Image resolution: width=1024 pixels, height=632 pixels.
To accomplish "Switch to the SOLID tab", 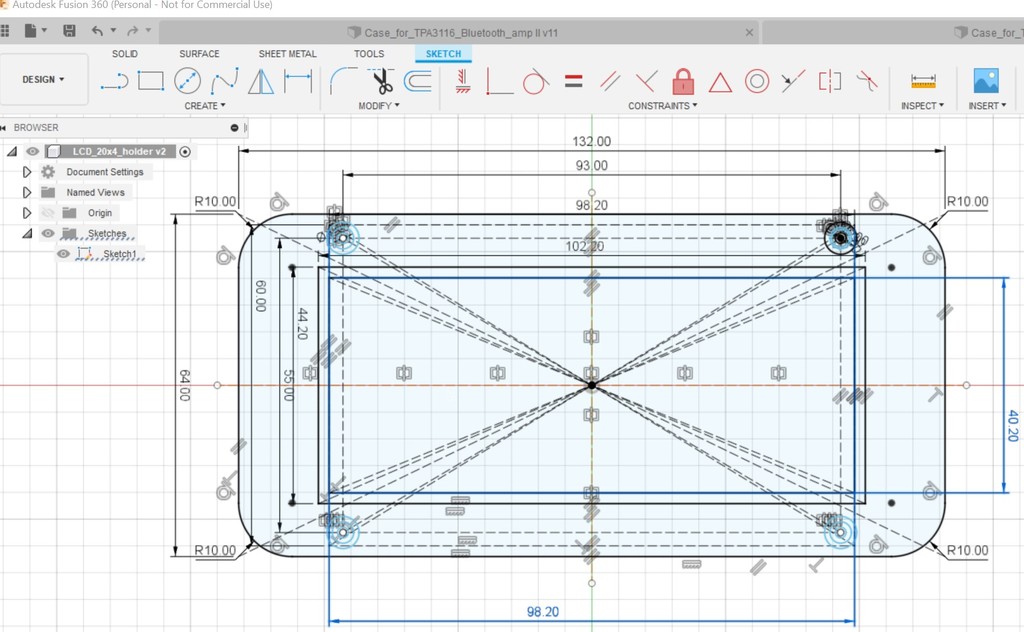I will pyautogui.click(x=124, y=54).
